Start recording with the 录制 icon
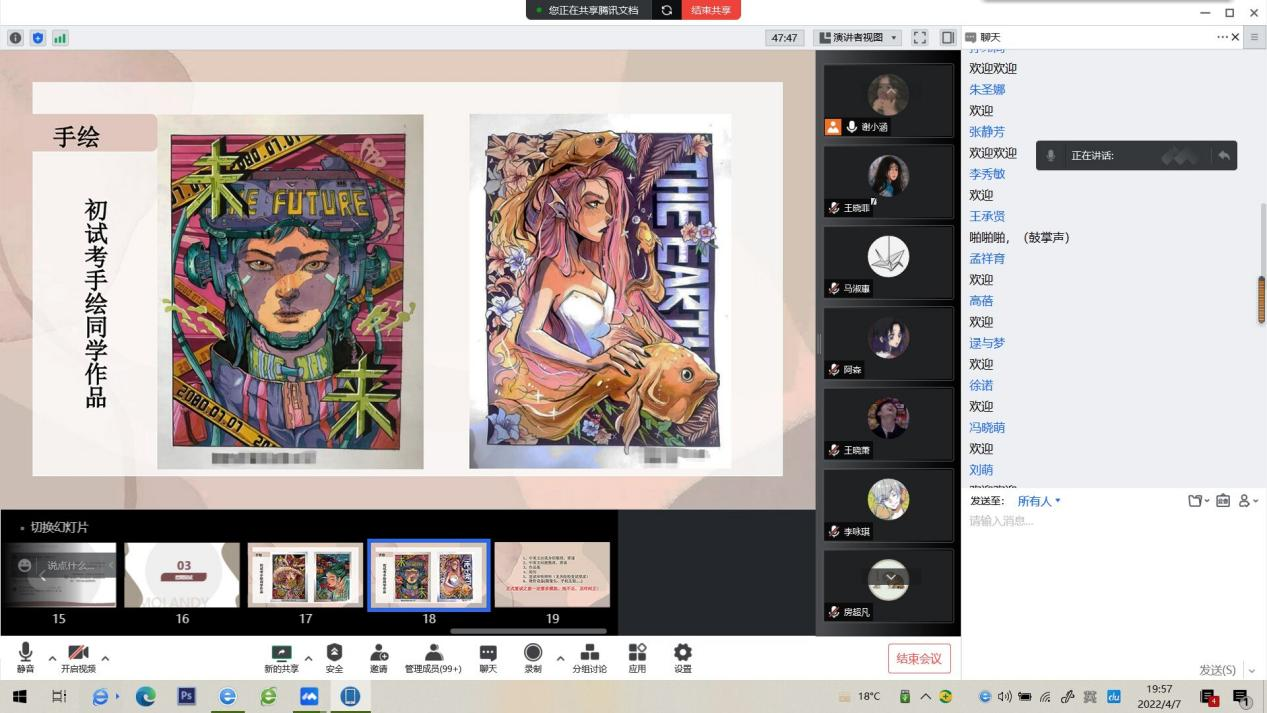The image size is (1267, 713). point(533,657)
